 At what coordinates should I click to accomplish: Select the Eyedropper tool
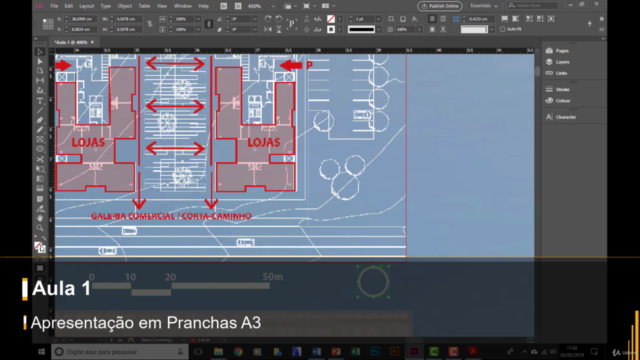(x=40, y=209)
